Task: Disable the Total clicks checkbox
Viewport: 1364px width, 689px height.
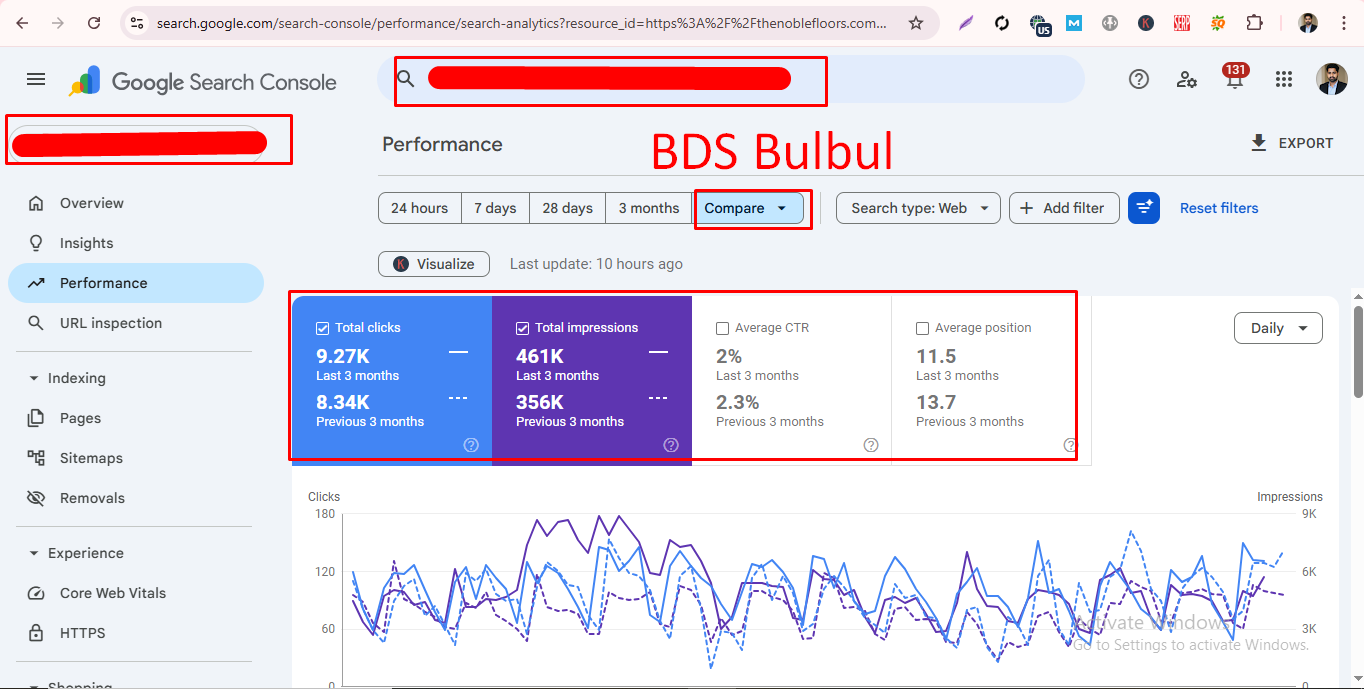Action: tap(322, 327)
